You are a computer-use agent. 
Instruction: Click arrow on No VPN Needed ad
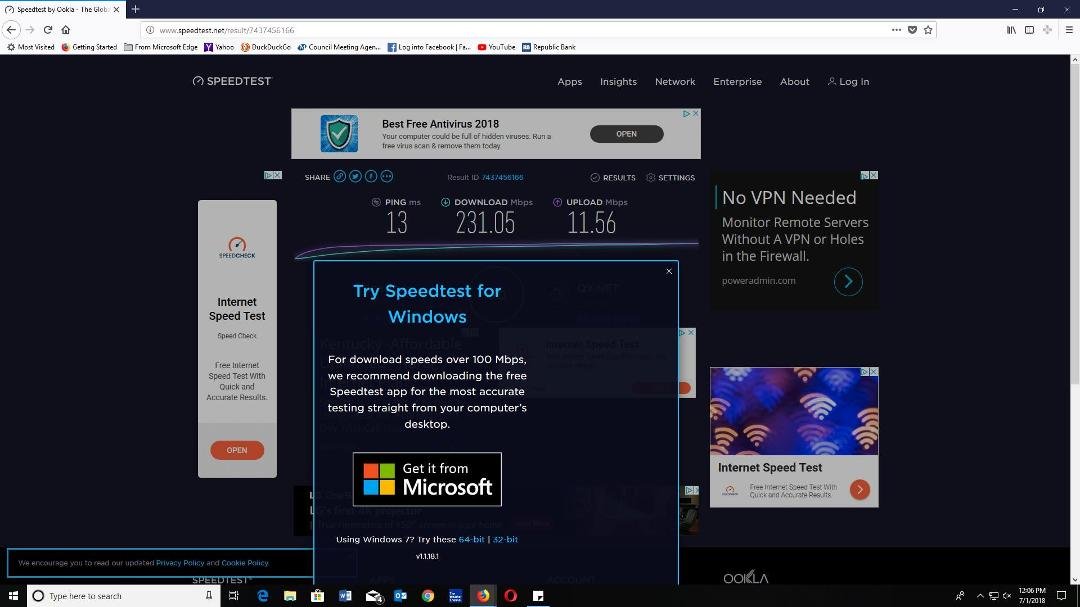(x=848, y=281)
